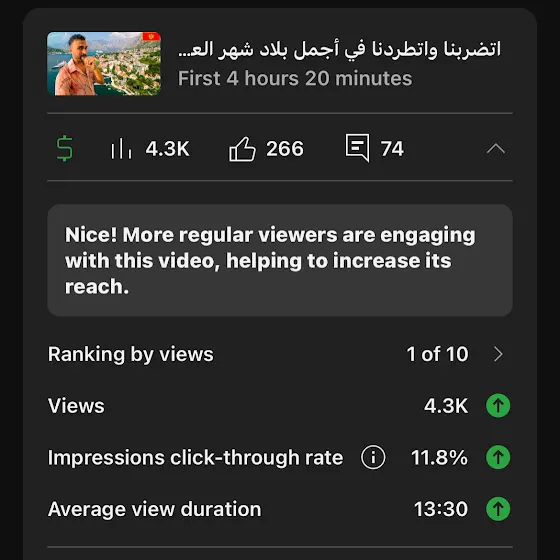Click the comments speech bubble icon
The width and height of the screenshot is (560, 560).
357,148
